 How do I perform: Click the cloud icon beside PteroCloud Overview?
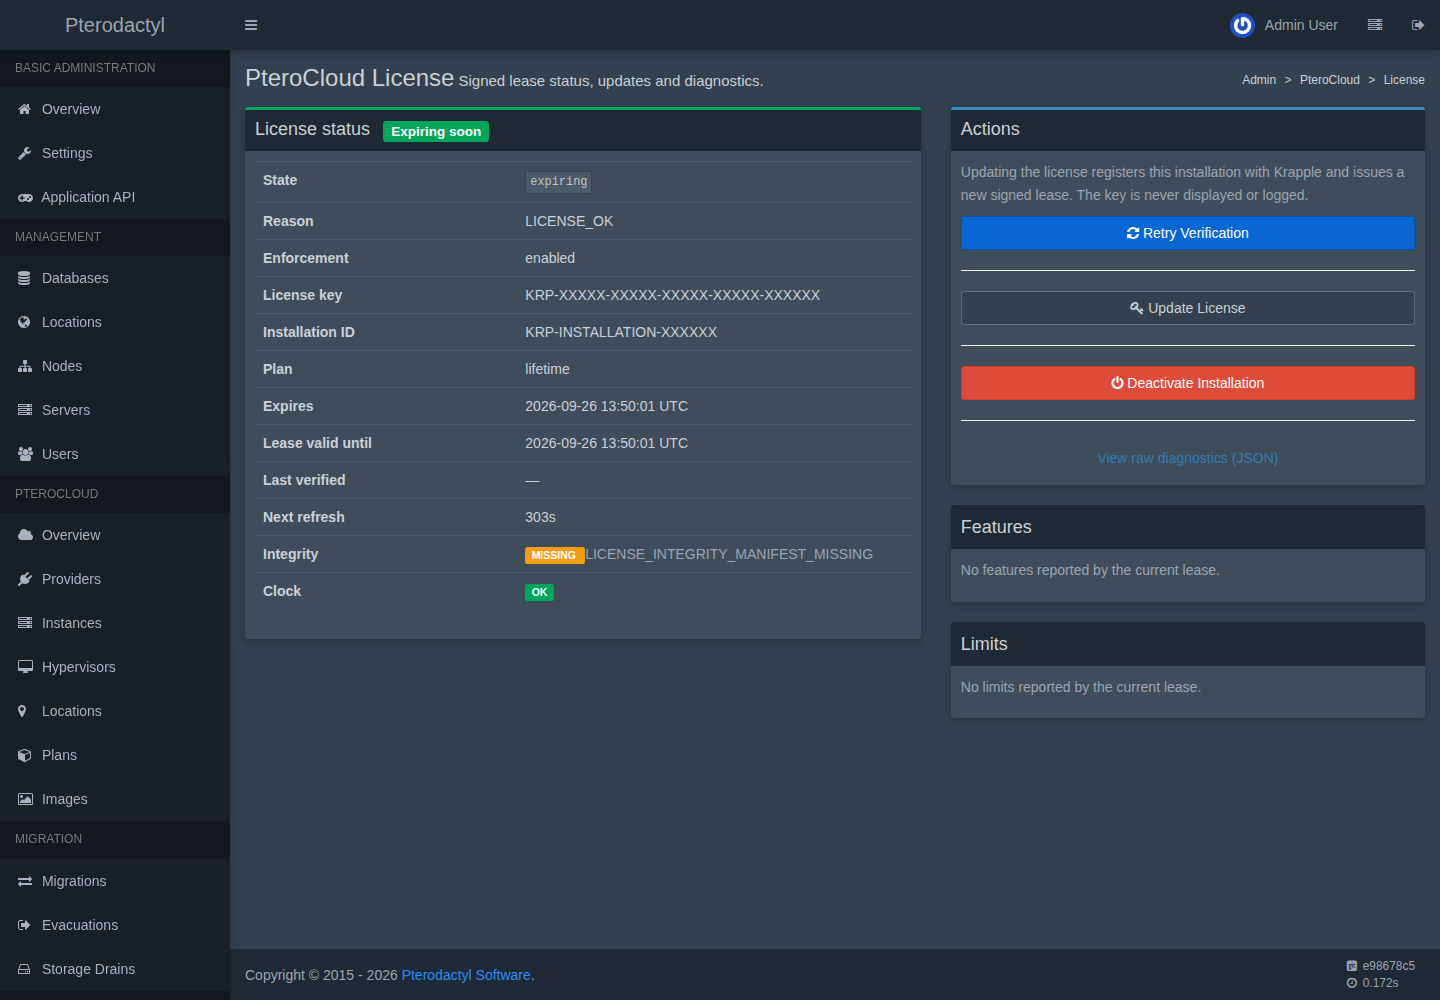click(25, 535)
